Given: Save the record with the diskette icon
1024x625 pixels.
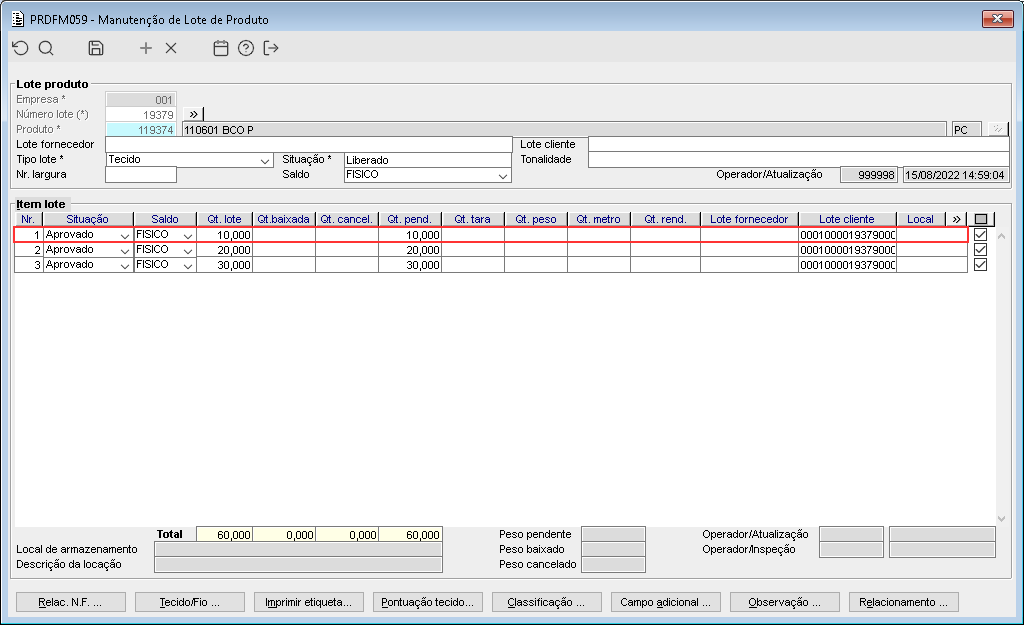Looking at the screenshot, I should tap(96, 48).
